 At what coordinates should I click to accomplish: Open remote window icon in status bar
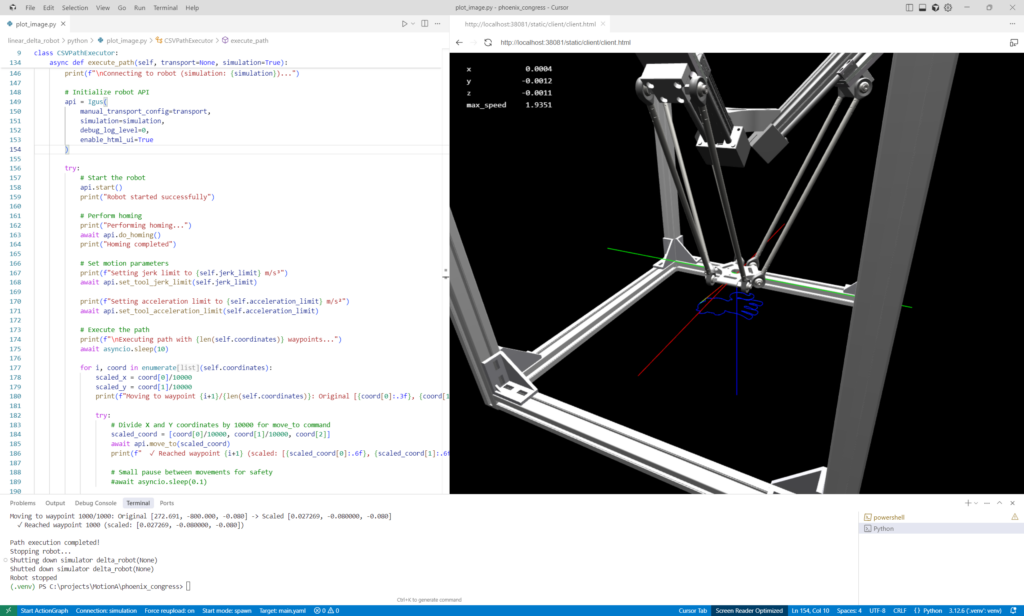coord(6,610)
